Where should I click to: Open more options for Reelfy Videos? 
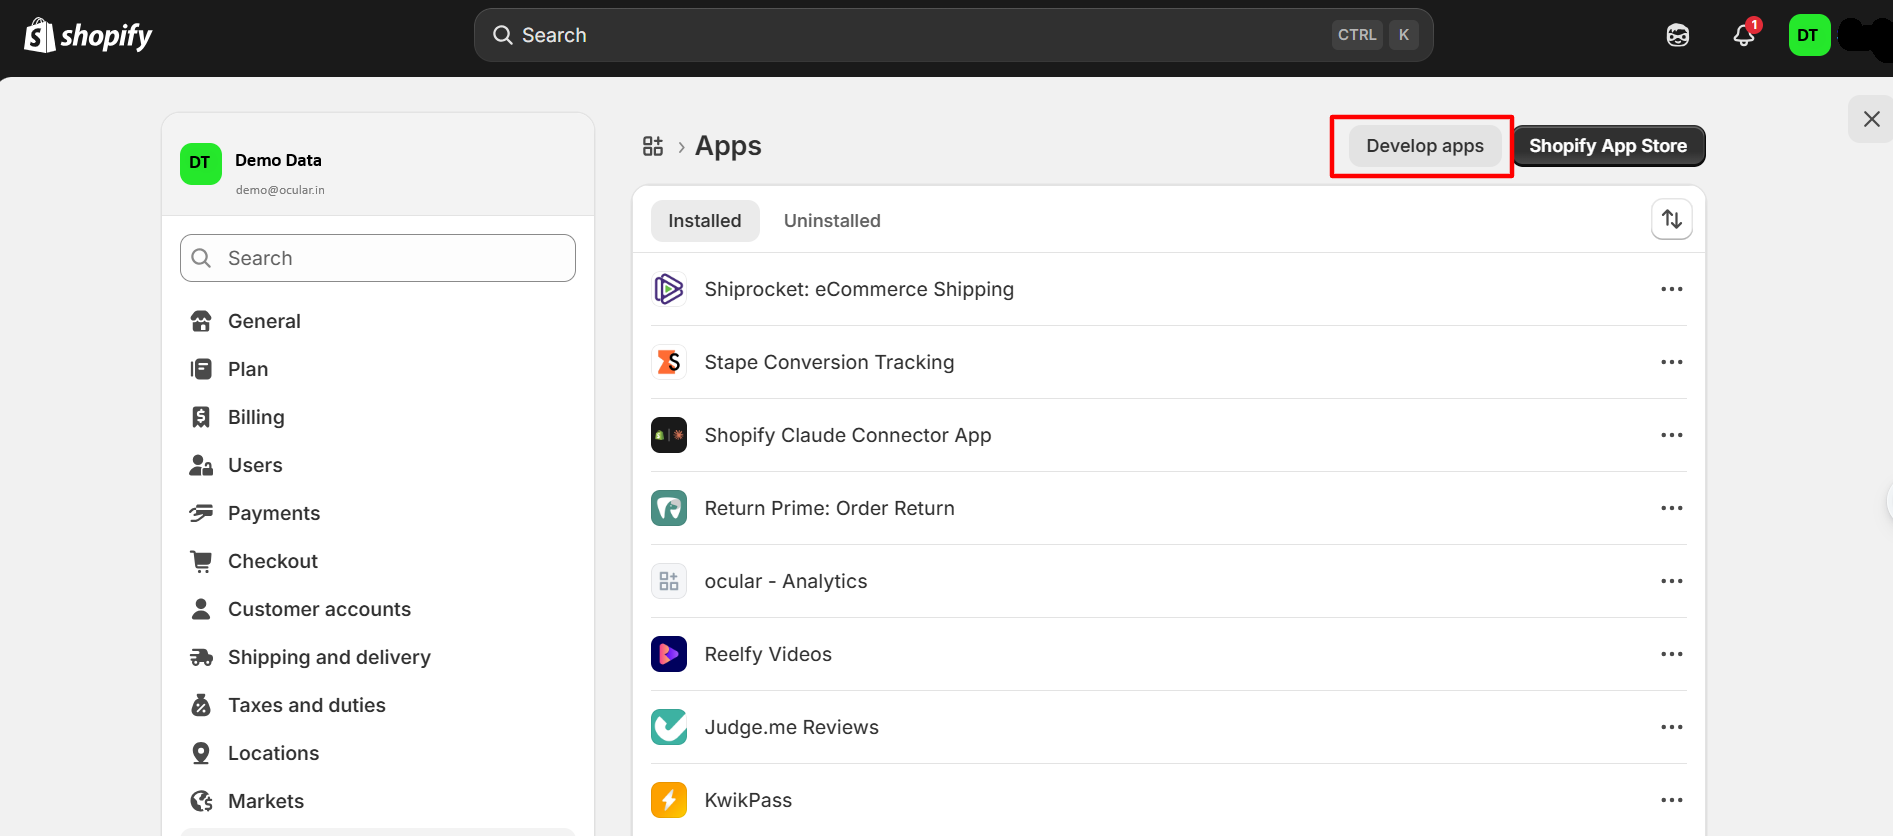1672,654
